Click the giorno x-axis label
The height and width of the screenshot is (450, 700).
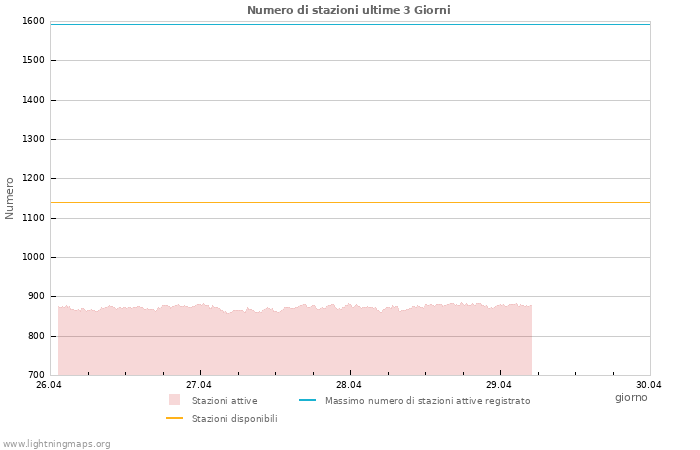pyautogui.click(x=631, y=397)
